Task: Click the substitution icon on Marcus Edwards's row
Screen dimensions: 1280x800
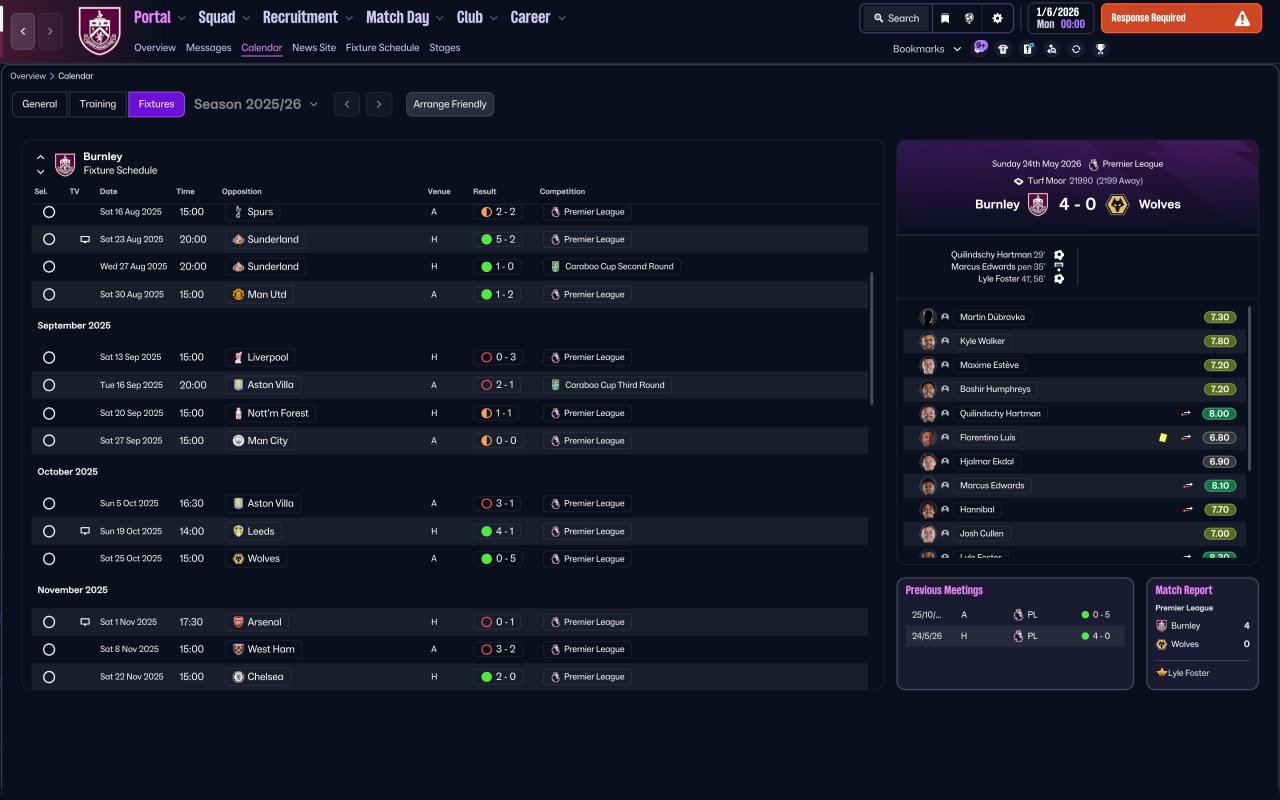Action: tap(1187, 485)
